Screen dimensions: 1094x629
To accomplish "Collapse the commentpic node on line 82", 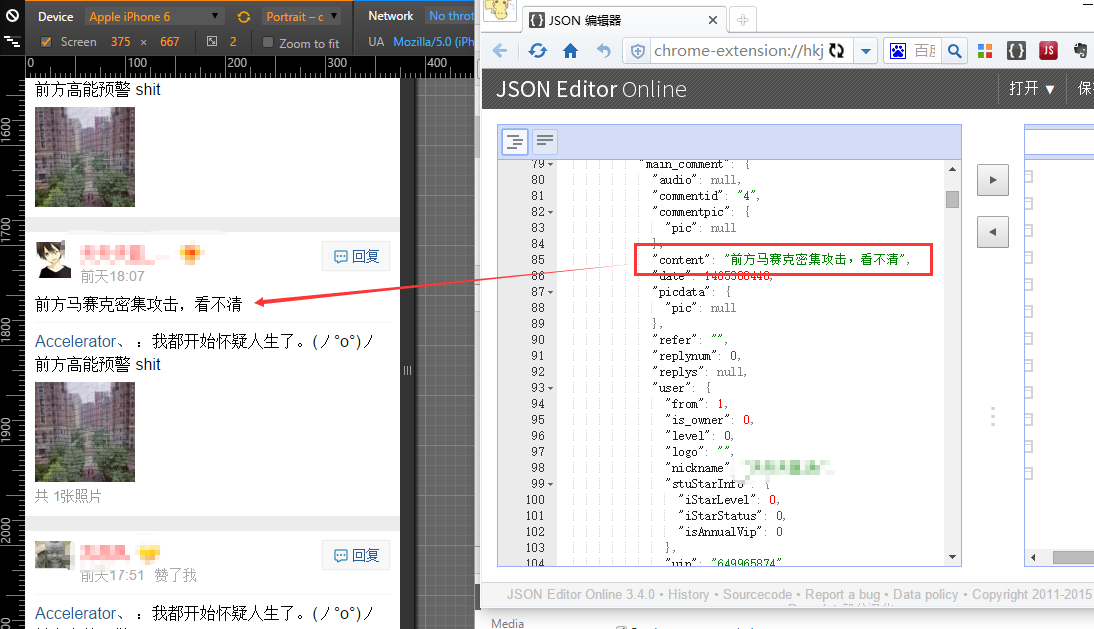I will [x=550, y=212].
